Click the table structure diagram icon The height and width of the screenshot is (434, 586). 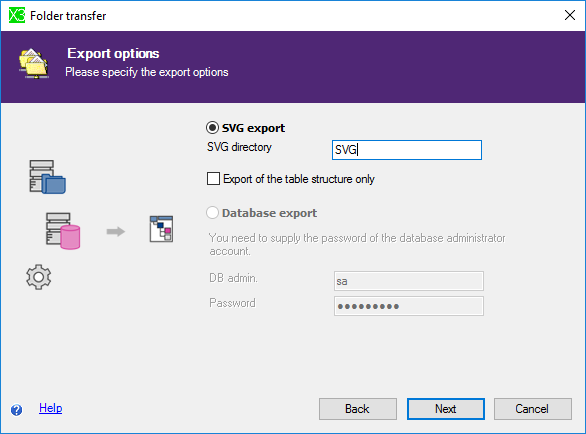161,229
